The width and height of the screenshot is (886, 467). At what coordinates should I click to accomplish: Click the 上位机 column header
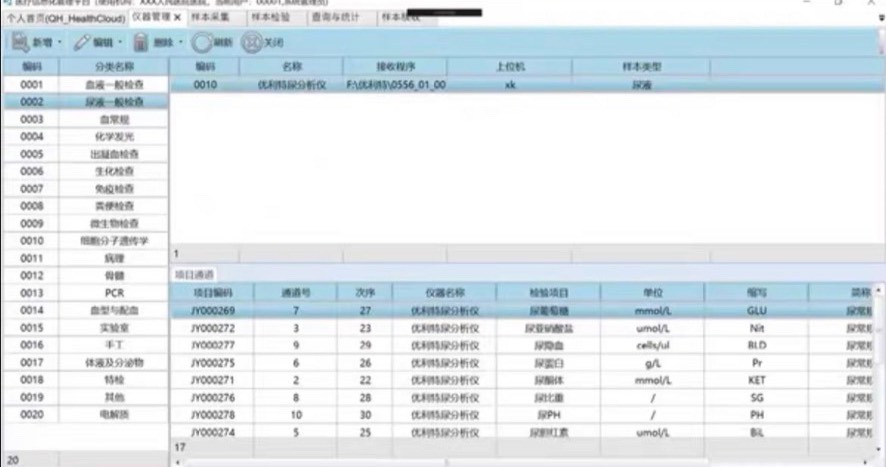tap(510, 67)
